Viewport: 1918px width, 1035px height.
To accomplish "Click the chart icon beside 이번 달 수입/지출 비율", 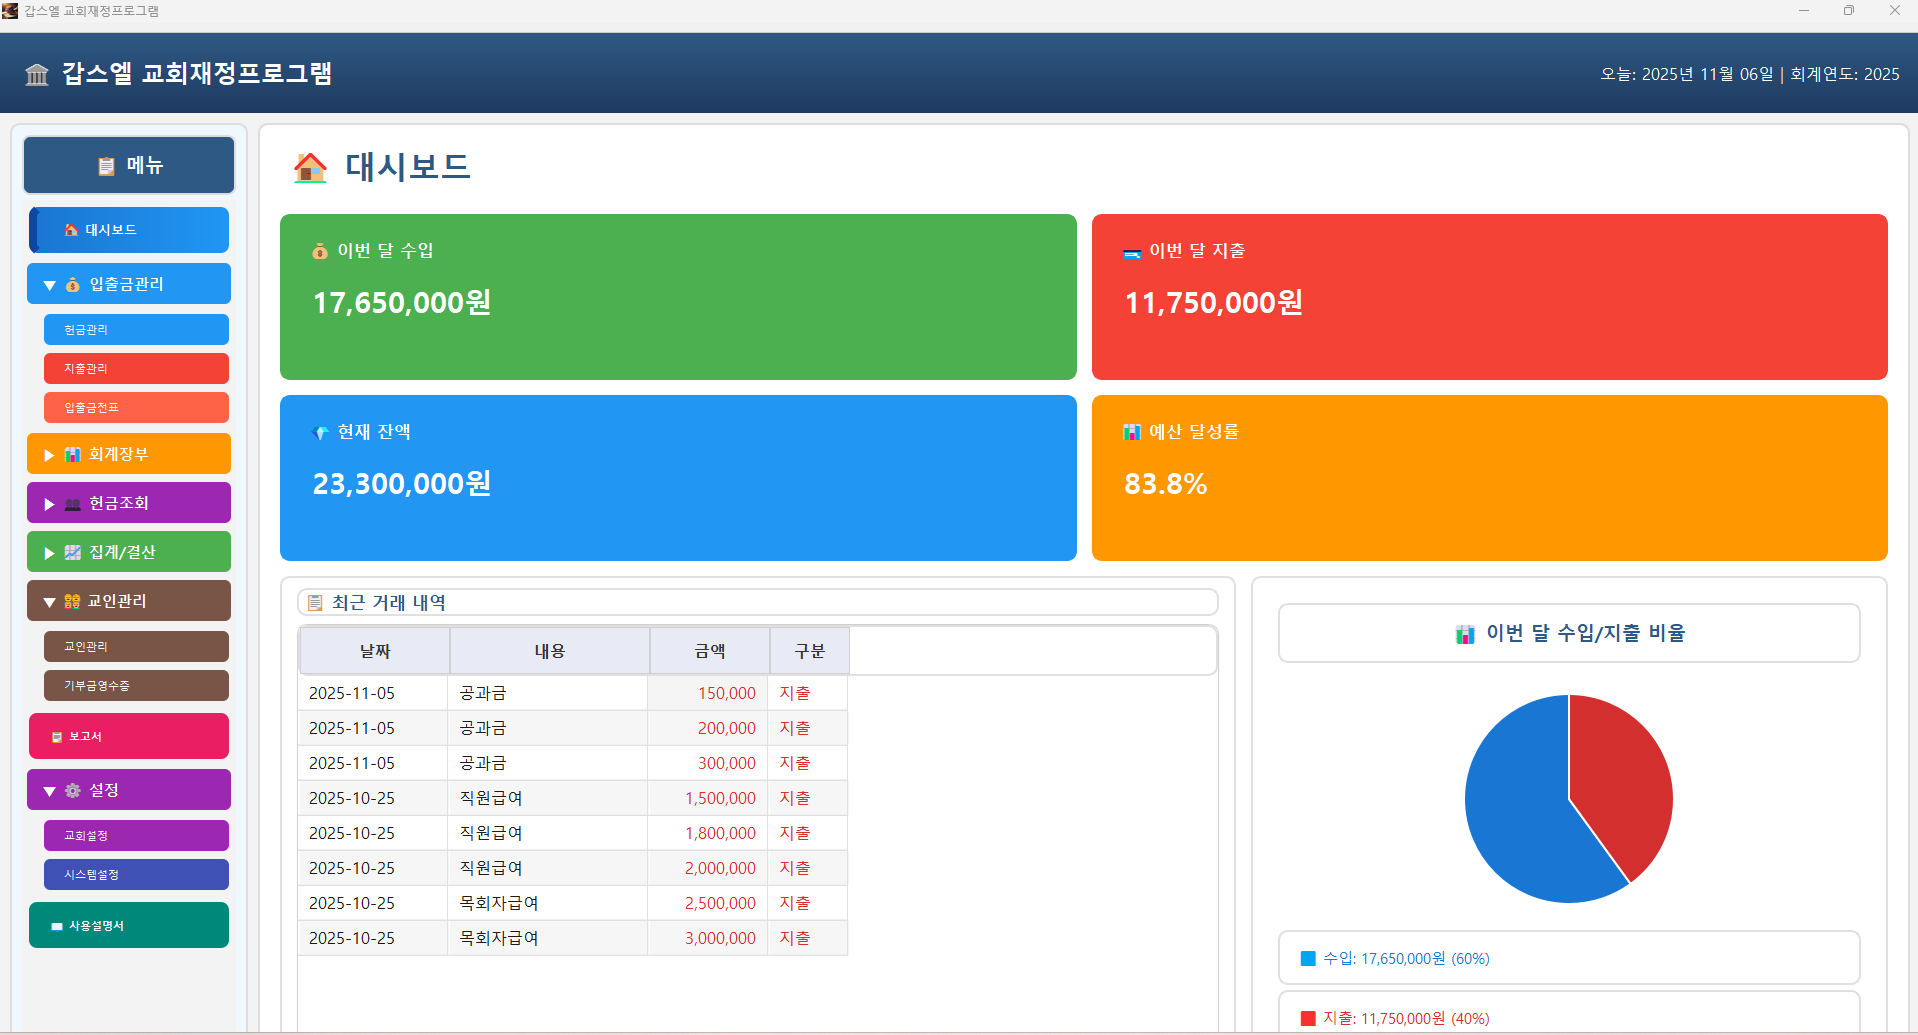I will point(1464,632).
